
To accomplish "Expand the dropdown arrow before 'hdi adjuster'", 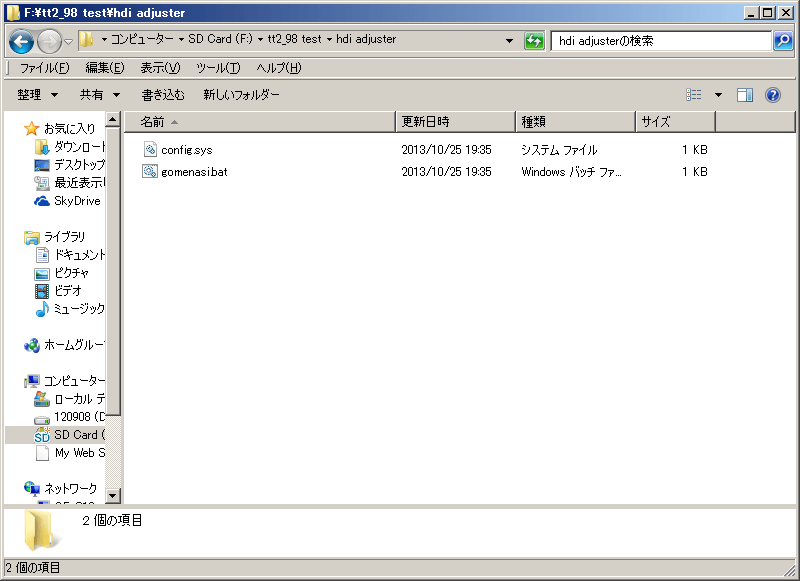I will coord(329,40).
